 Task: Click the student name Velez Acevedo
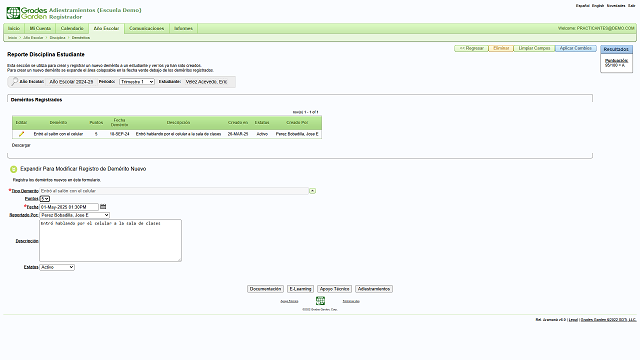206,82
